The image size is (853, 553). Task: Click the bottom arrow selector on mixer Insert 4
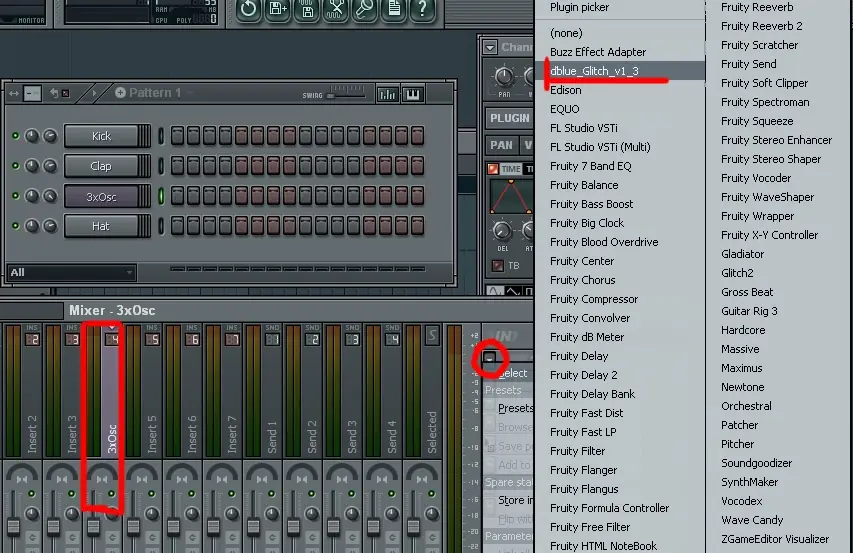coord(112,537)
